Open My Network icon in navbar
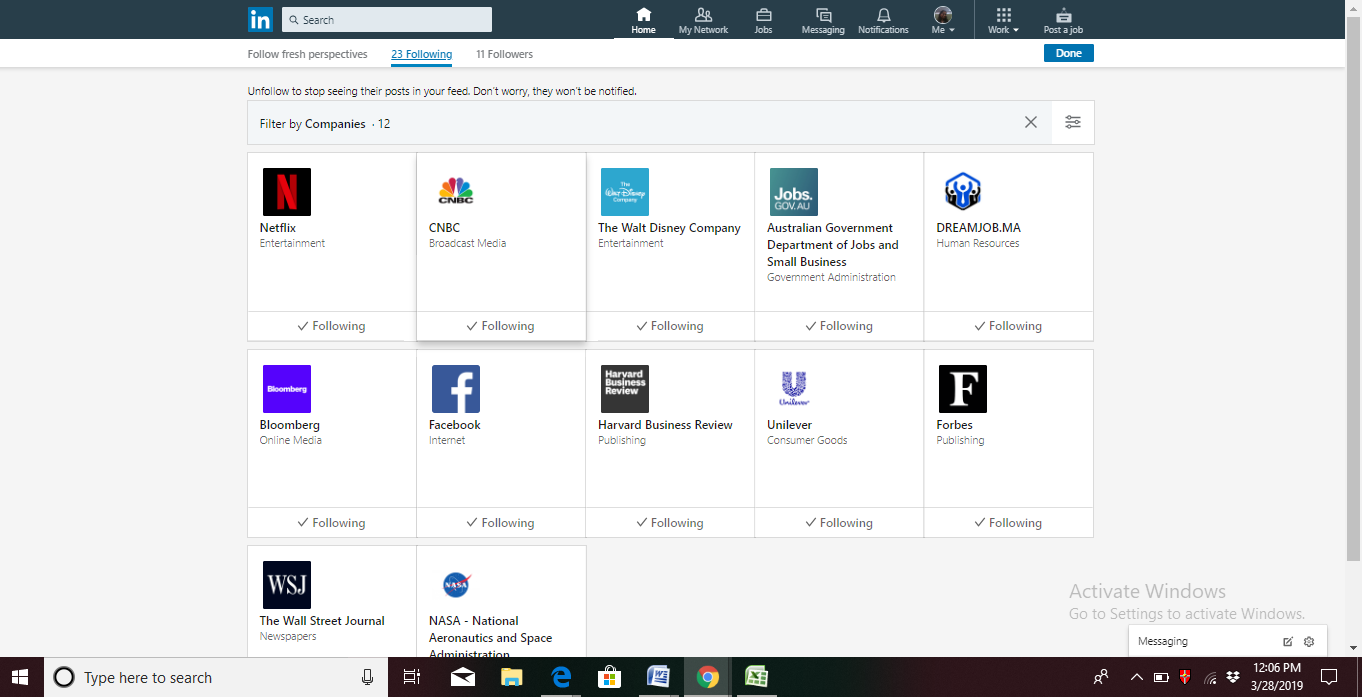Viewport: 1362px width, 697px height. tap(703, 15)
